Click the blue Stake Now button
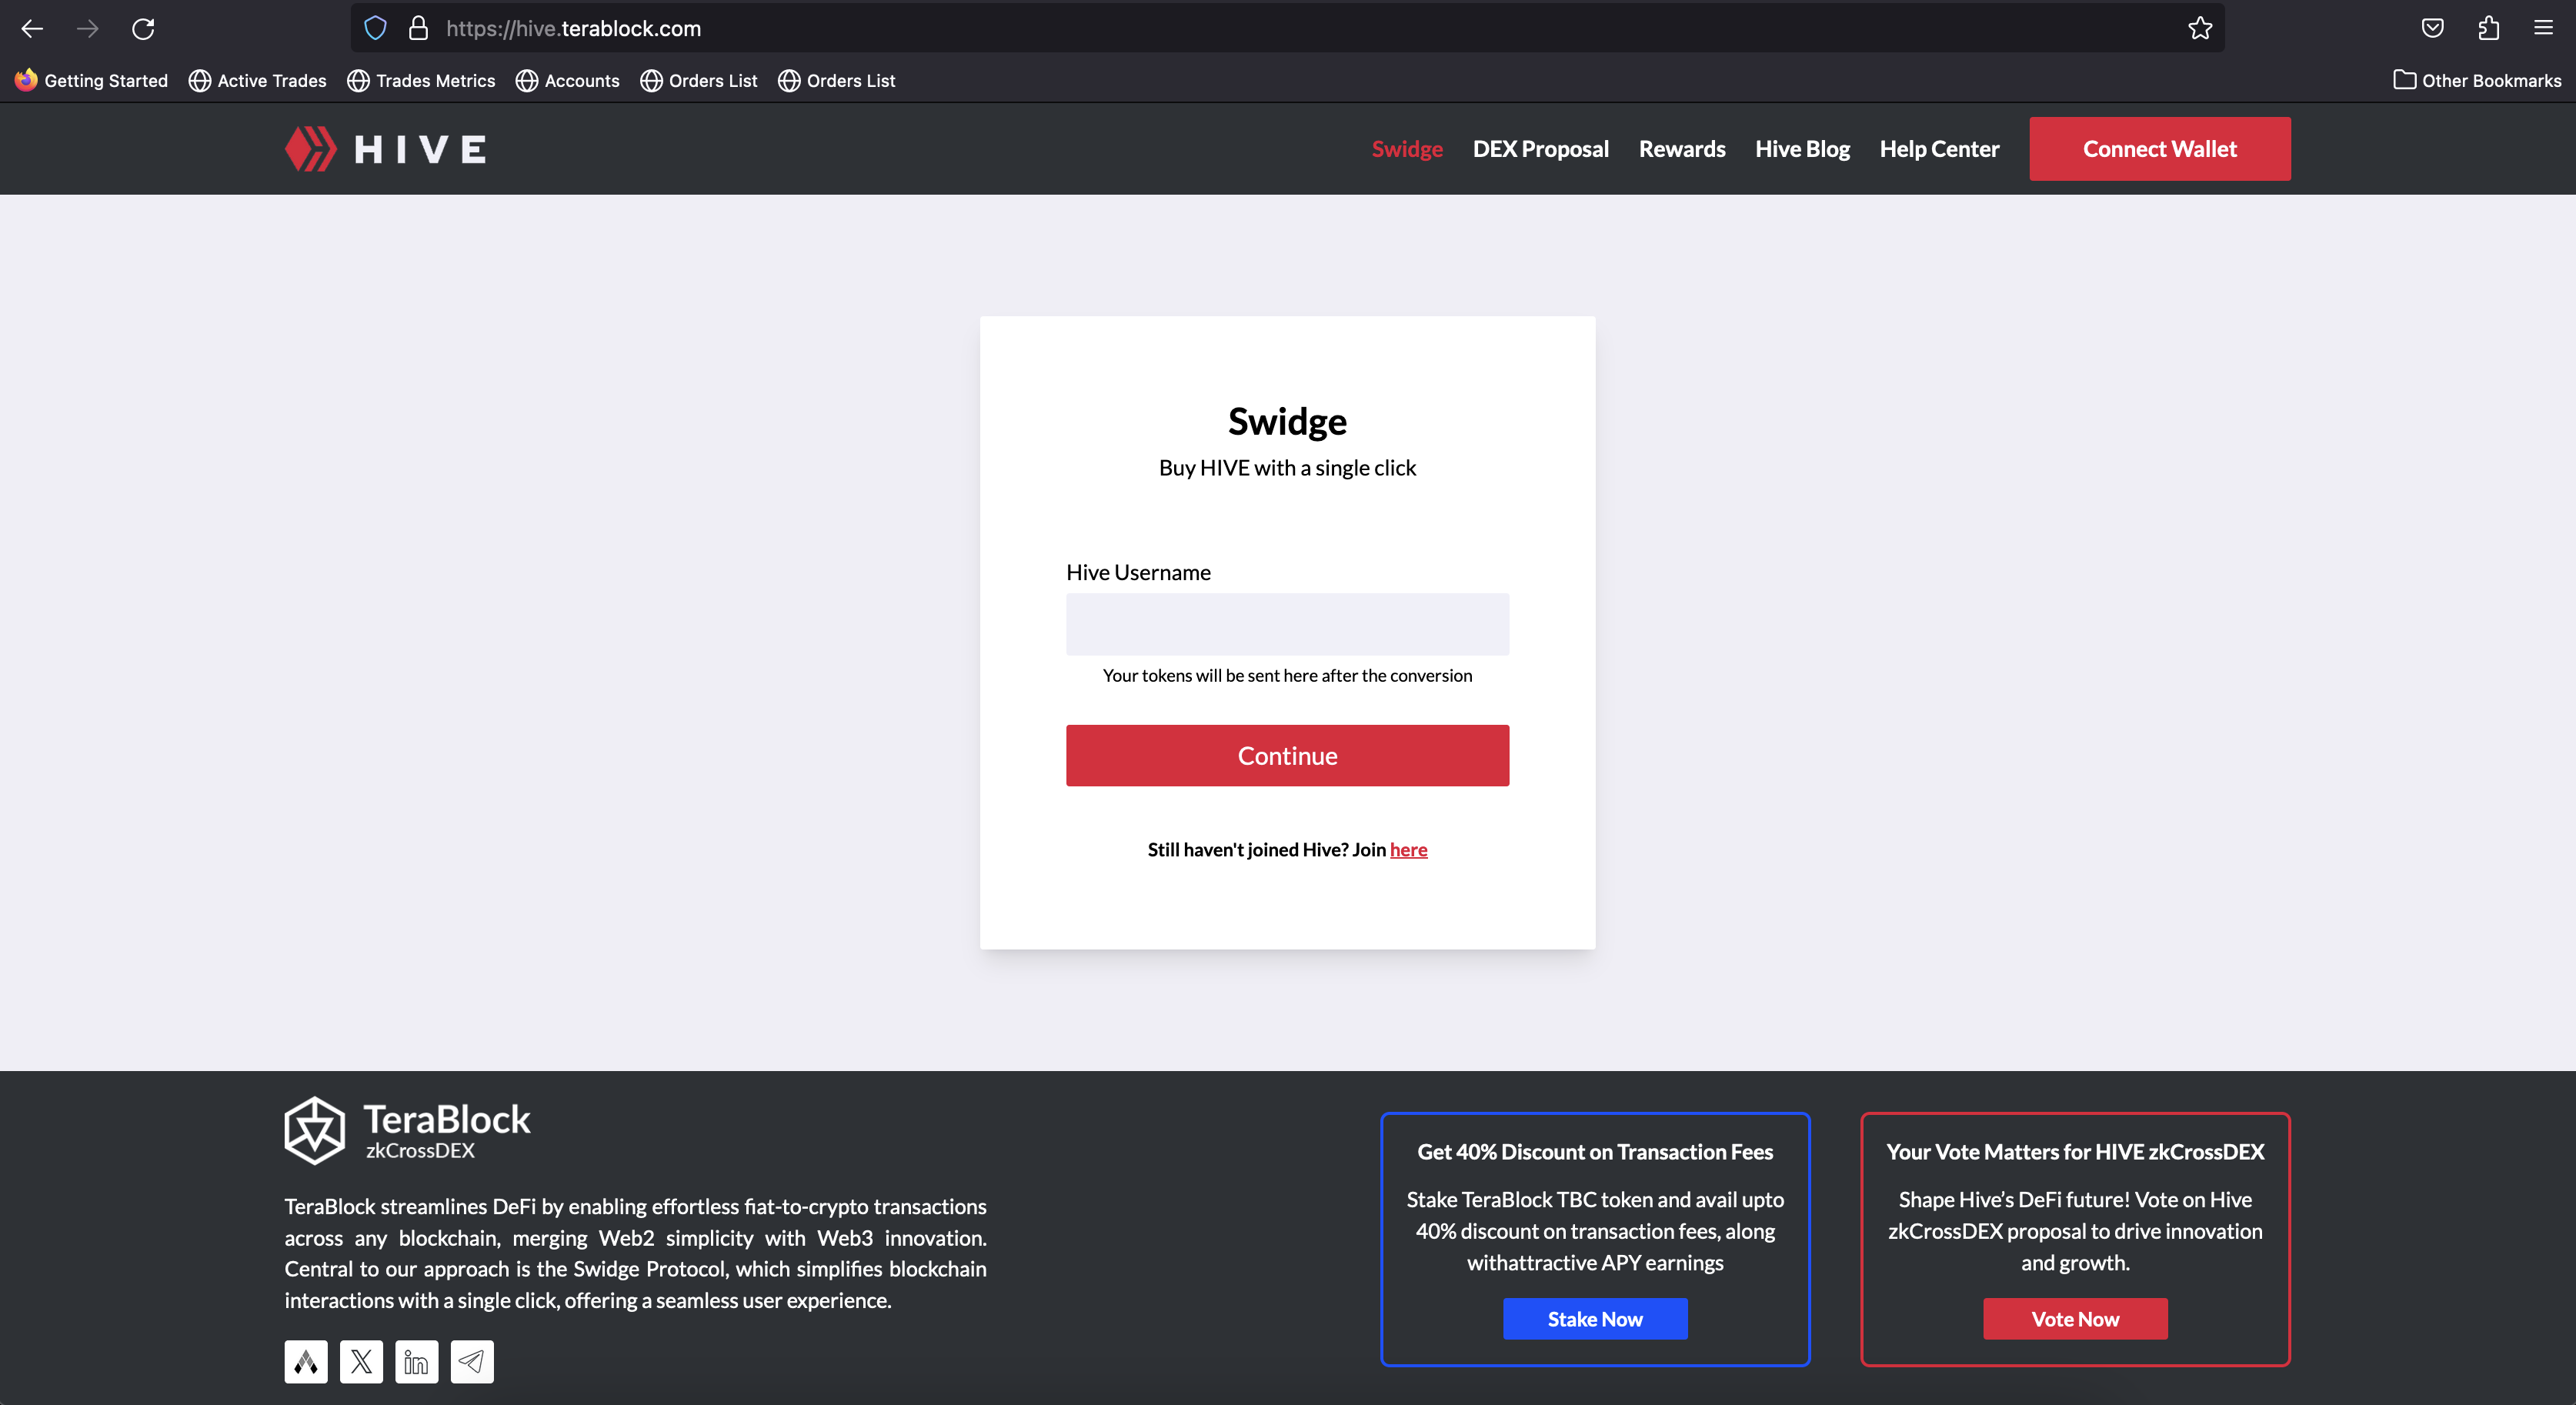Screen dimensions: 2576x1405 tap(1595, 1319)
